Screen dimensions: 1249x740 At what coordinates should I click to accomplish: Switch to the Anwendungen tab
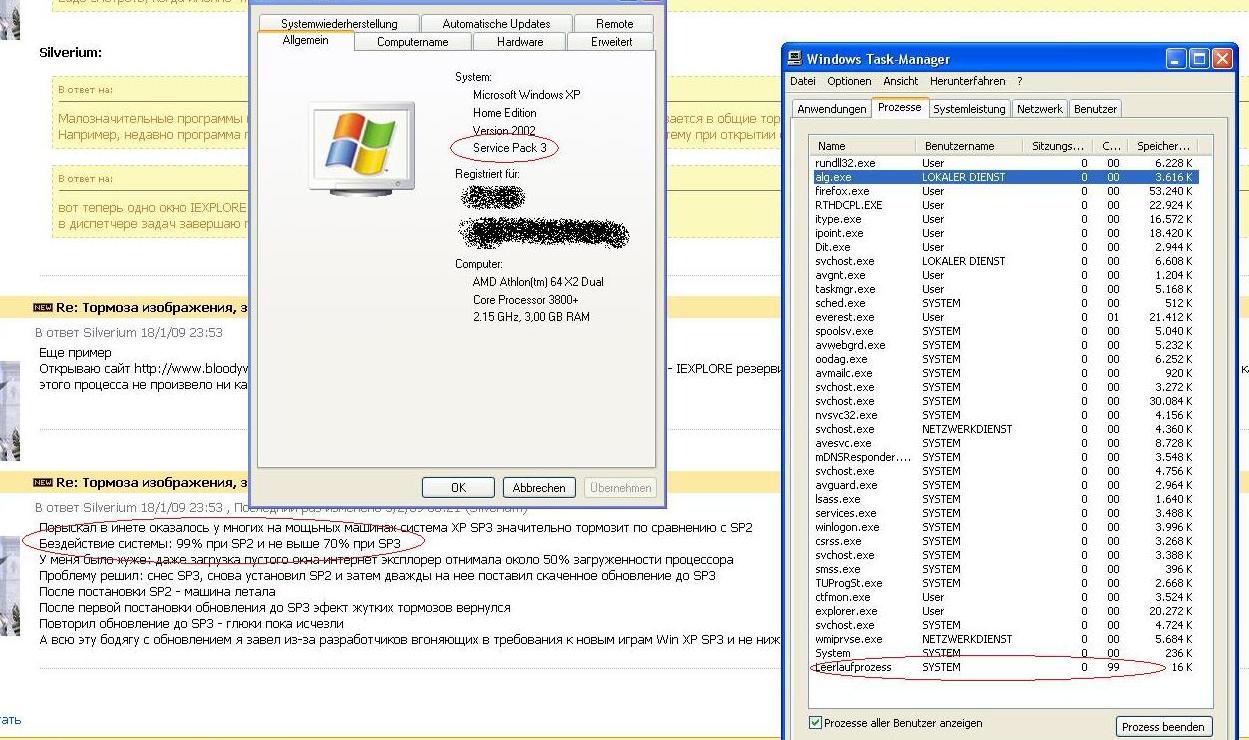pyautogui.click(x=831, y=109)
